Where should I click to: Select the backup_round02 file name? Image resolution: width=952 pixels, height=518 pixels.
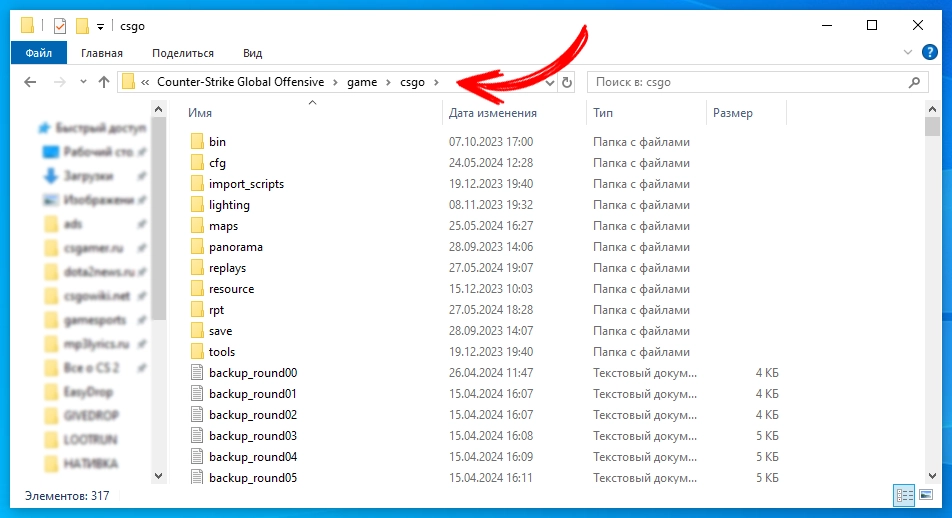[253, 415]
